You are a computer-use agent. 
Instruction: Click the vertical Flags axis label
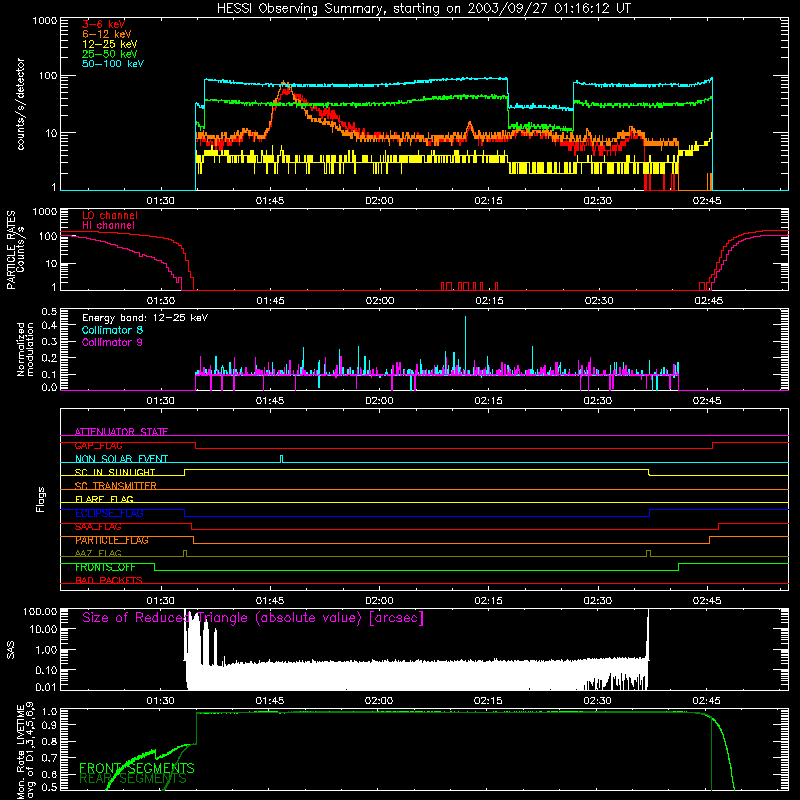(x=41, y=499)
